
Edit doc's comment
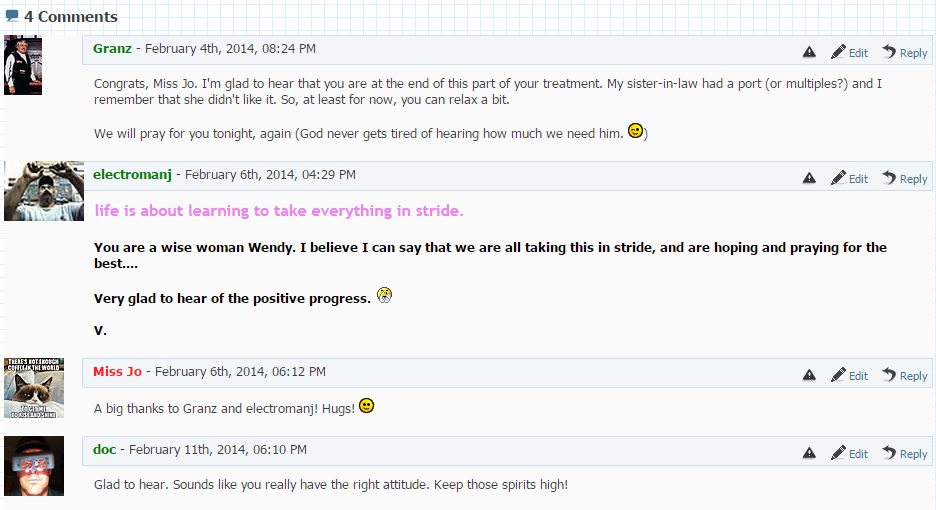click(x=849, y=453)
